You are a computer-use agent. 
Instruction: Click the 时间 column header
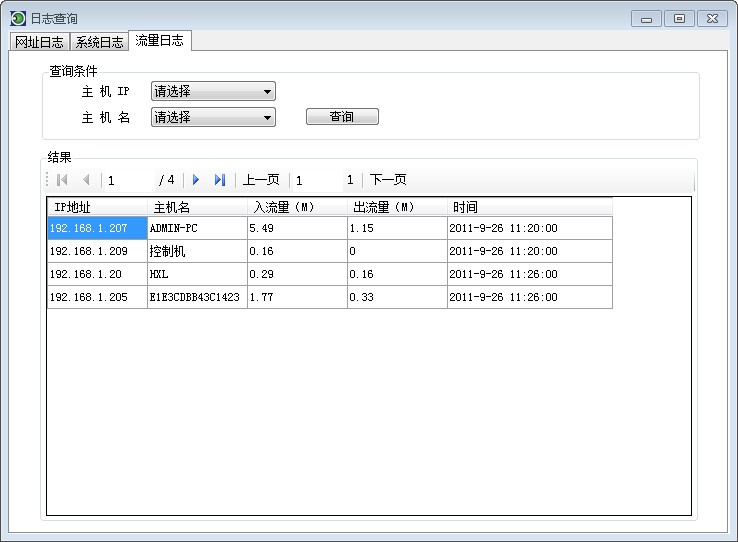pos(529,207)
